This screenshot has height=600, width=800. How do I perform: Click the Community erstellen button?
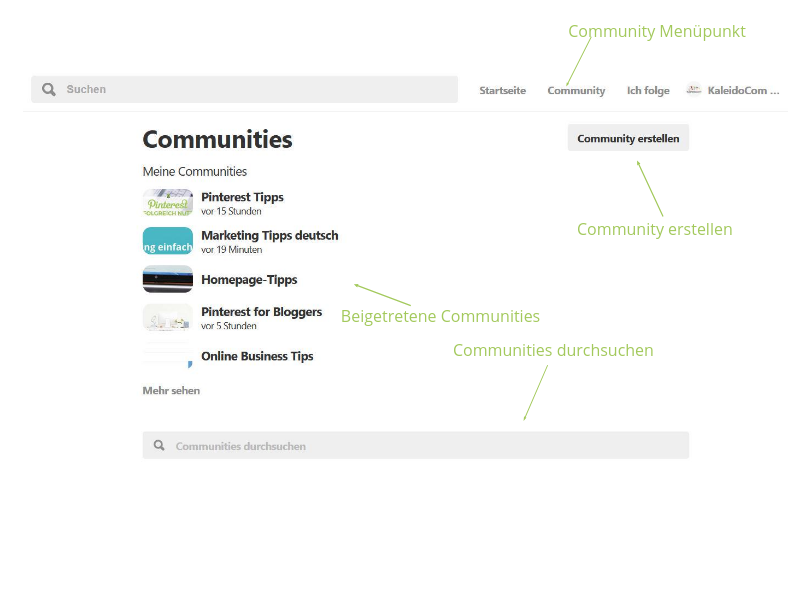point(628,137)
